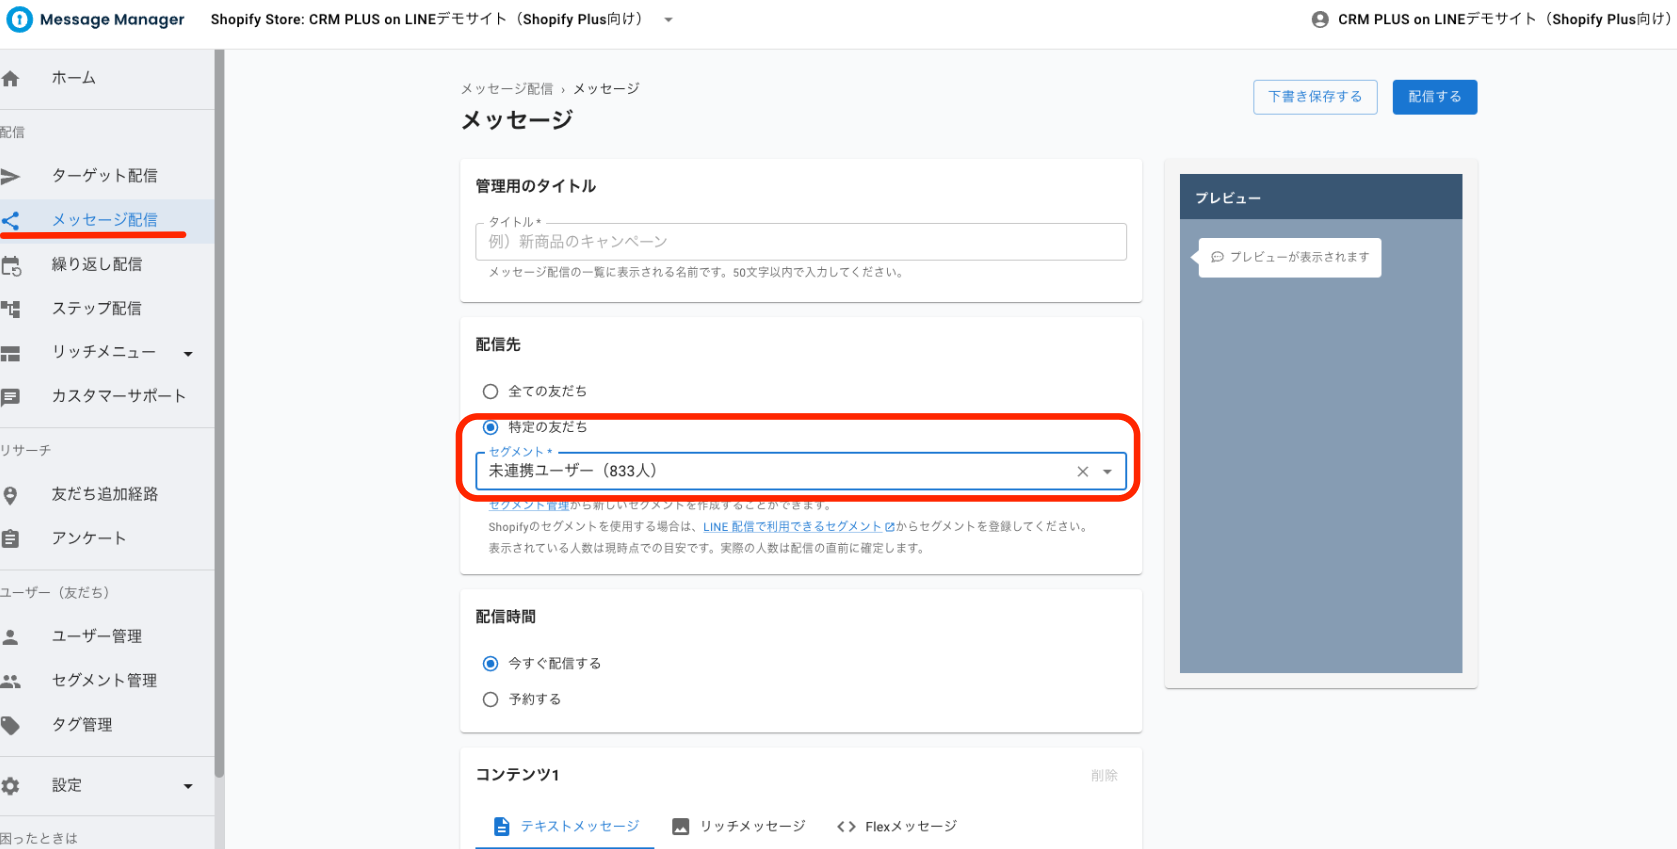Image resolution: width=1677 pixels, height=849 pixels.
Task: Switch to Flexメッセージ tab
Action: (x=897, y=827)
